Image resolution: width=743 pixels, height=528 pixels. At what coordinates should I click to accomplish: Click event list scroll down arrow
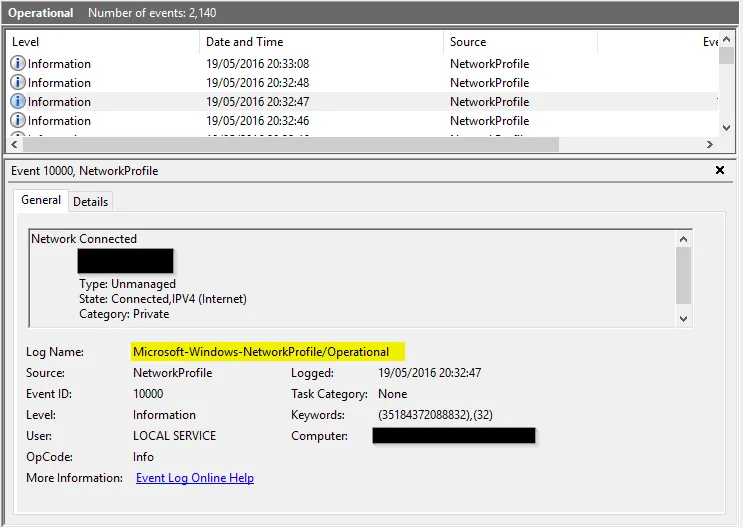click(x=726, y=127)
